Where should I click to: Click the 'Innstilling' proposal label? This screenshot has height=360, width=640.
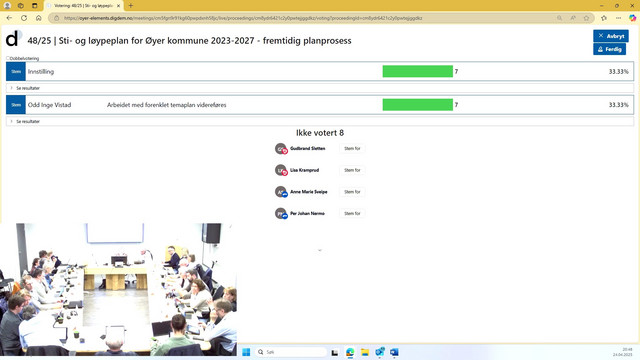(41, 71)
